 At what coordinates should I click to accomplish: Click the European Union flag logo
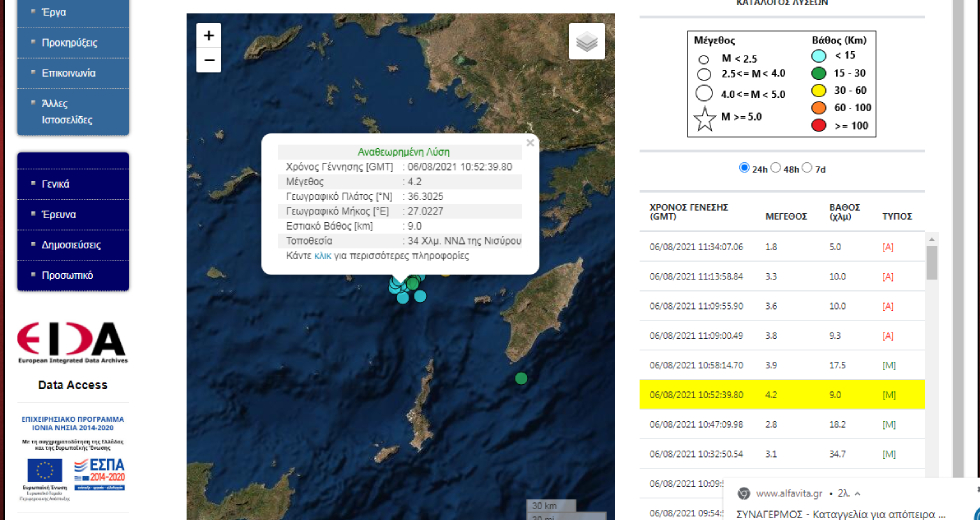[45, 471]
